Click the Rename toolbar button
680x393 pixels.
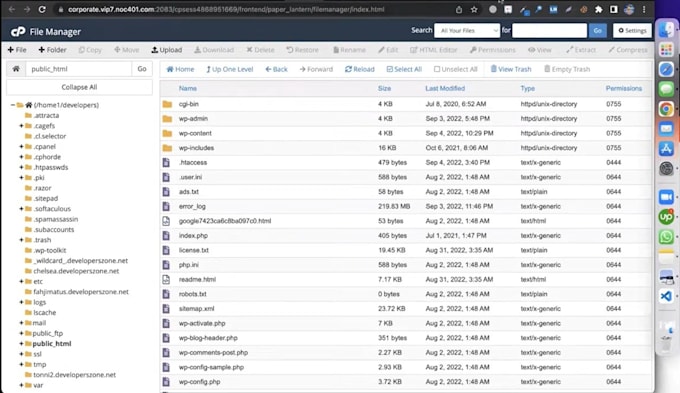point(349,50)
